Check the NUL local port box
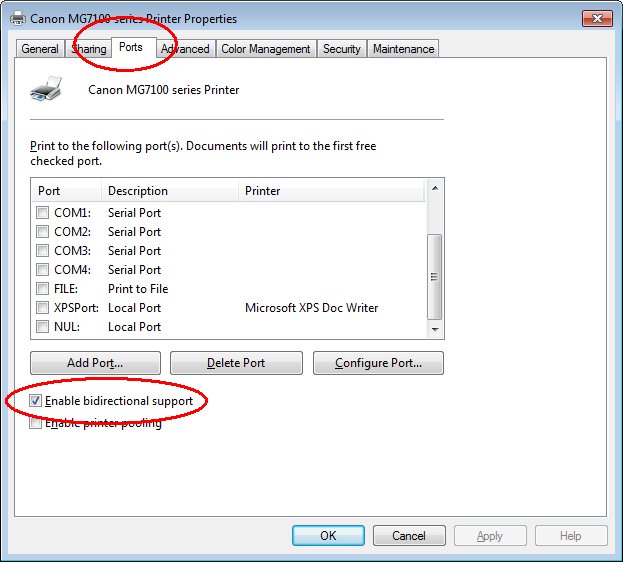 42,327
